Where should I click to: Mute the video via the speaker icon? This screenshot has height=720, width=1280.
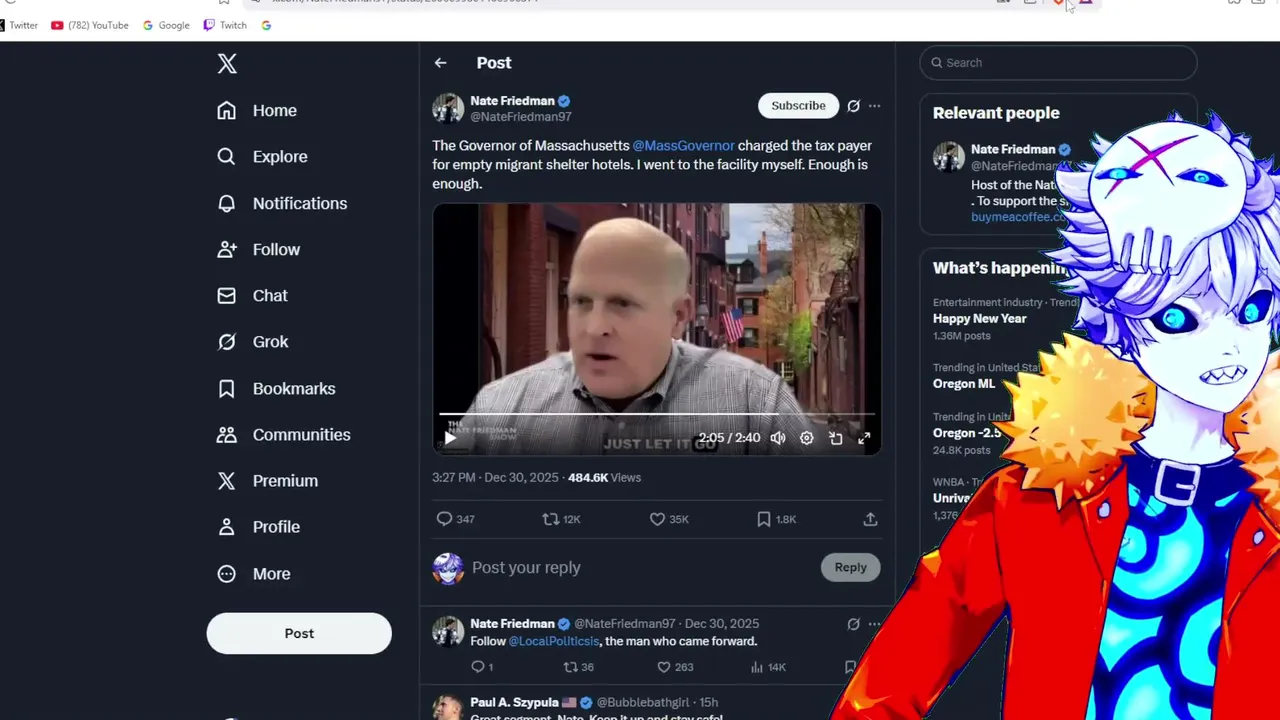778,438
